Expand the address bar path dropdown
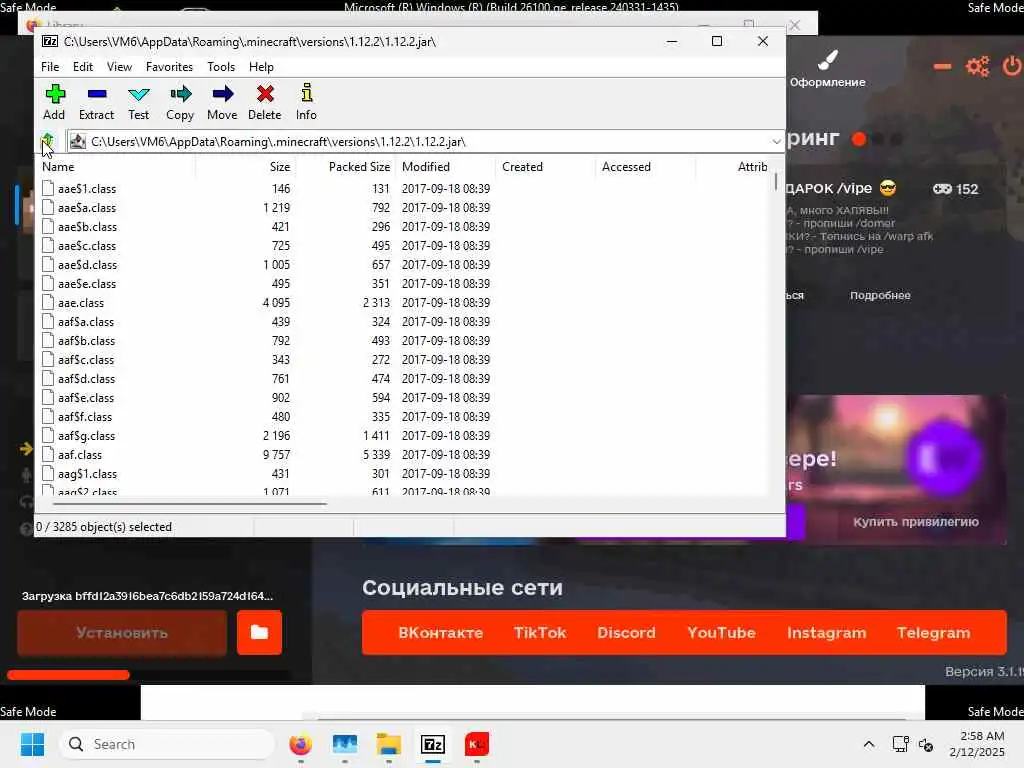Screen dimensions: 1024x768 pos(776,142)
